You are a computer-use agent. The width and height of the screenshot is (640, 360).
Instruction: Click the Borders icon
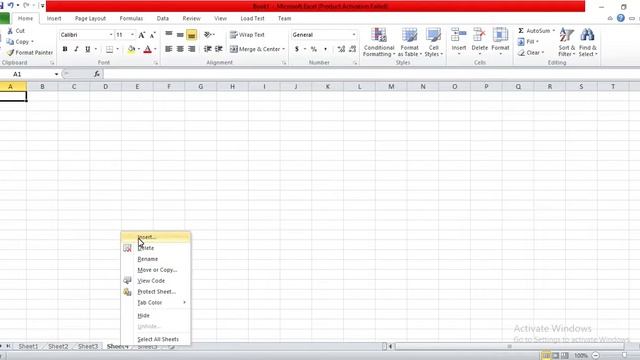point(109,49)
